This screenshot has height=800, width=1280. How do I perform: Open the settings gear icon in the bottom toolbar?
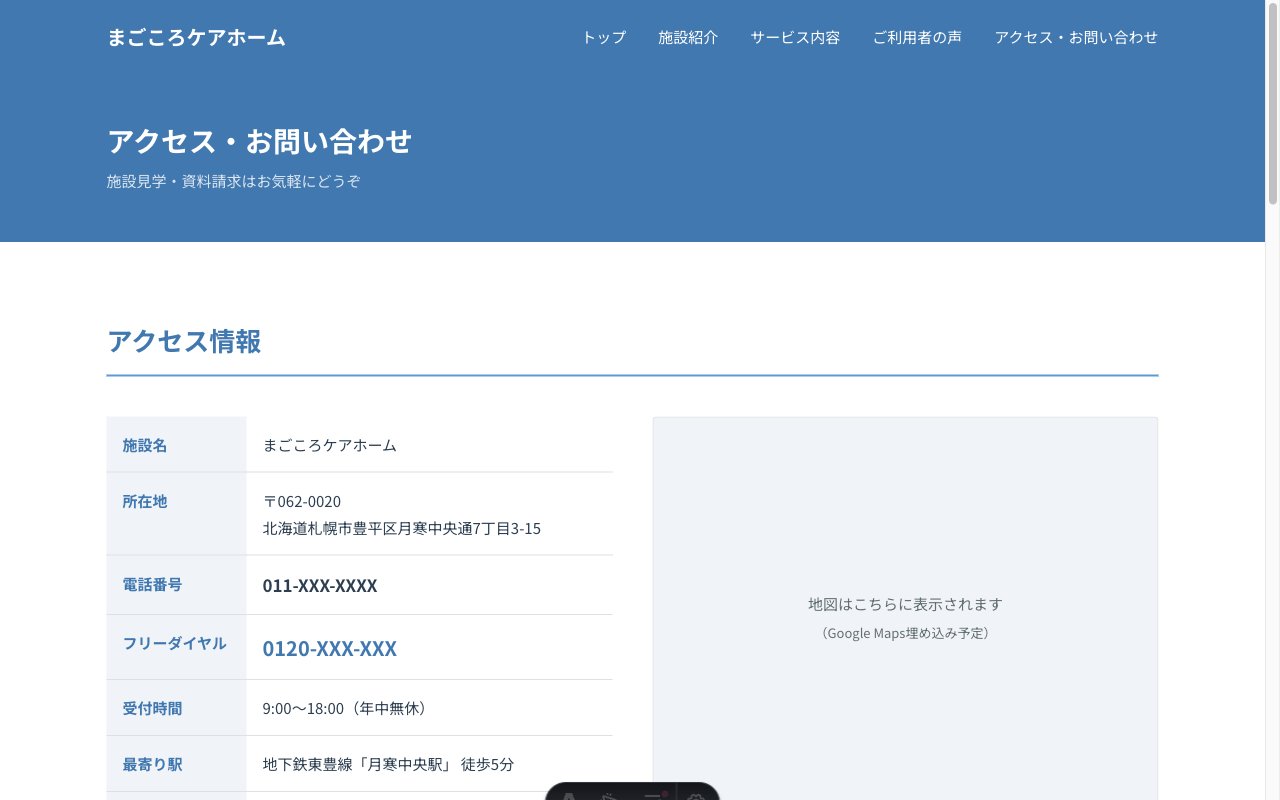[695, 797]
